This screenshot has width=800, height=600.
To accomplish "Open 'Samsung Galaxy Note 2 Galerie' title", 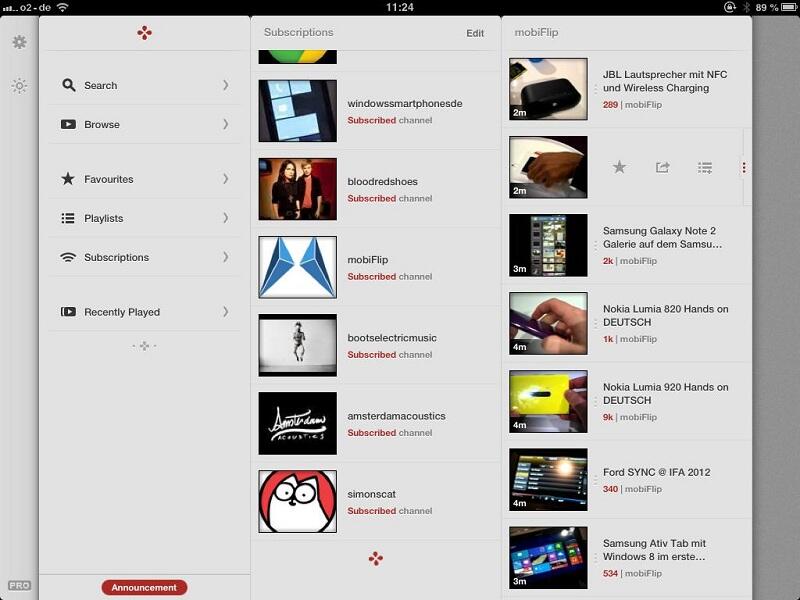I will 662,237.
